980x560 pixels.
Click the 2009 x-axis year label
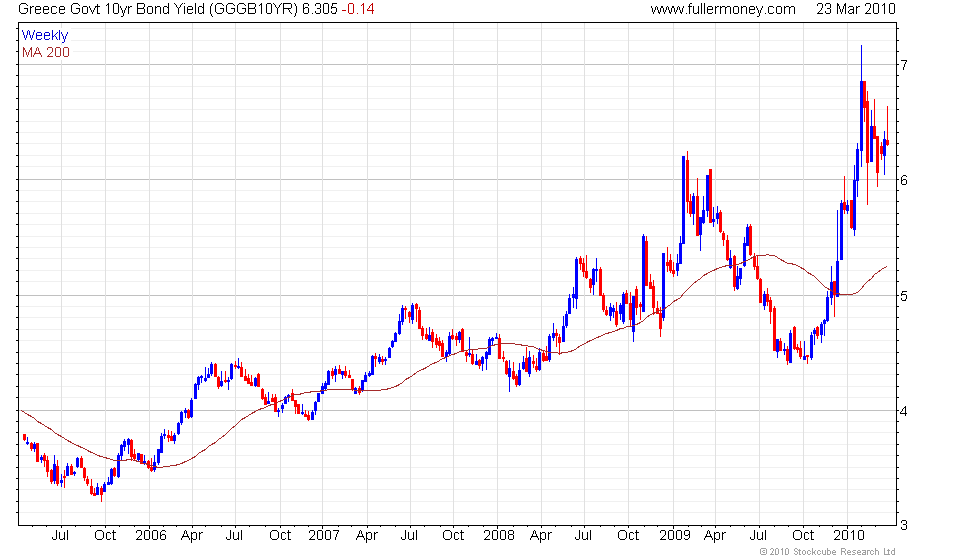[x=674, y=535]
